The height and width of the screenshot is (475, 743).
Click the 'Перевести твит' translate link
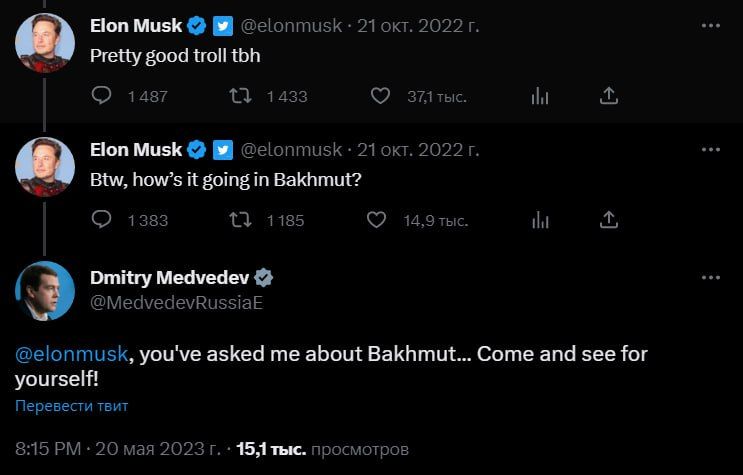71,406
